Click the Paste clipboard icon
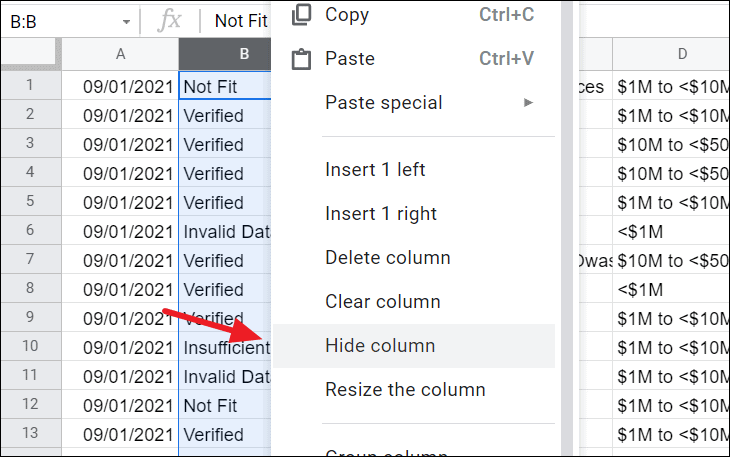730x457 pixels. (x=301, y=59)
